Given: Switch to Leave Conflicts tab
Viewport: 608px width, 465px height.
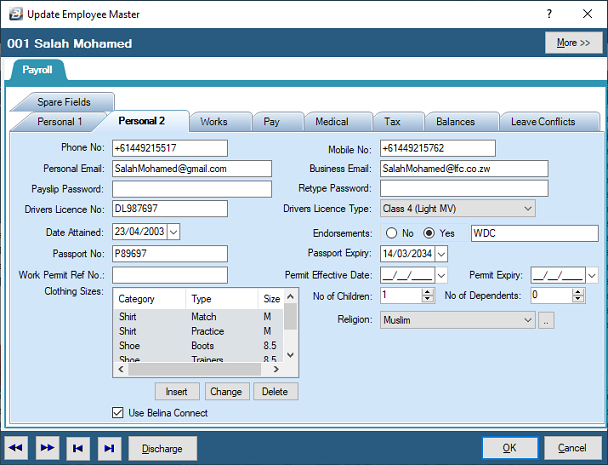Looking at the screenshot, I should (543, 122).
